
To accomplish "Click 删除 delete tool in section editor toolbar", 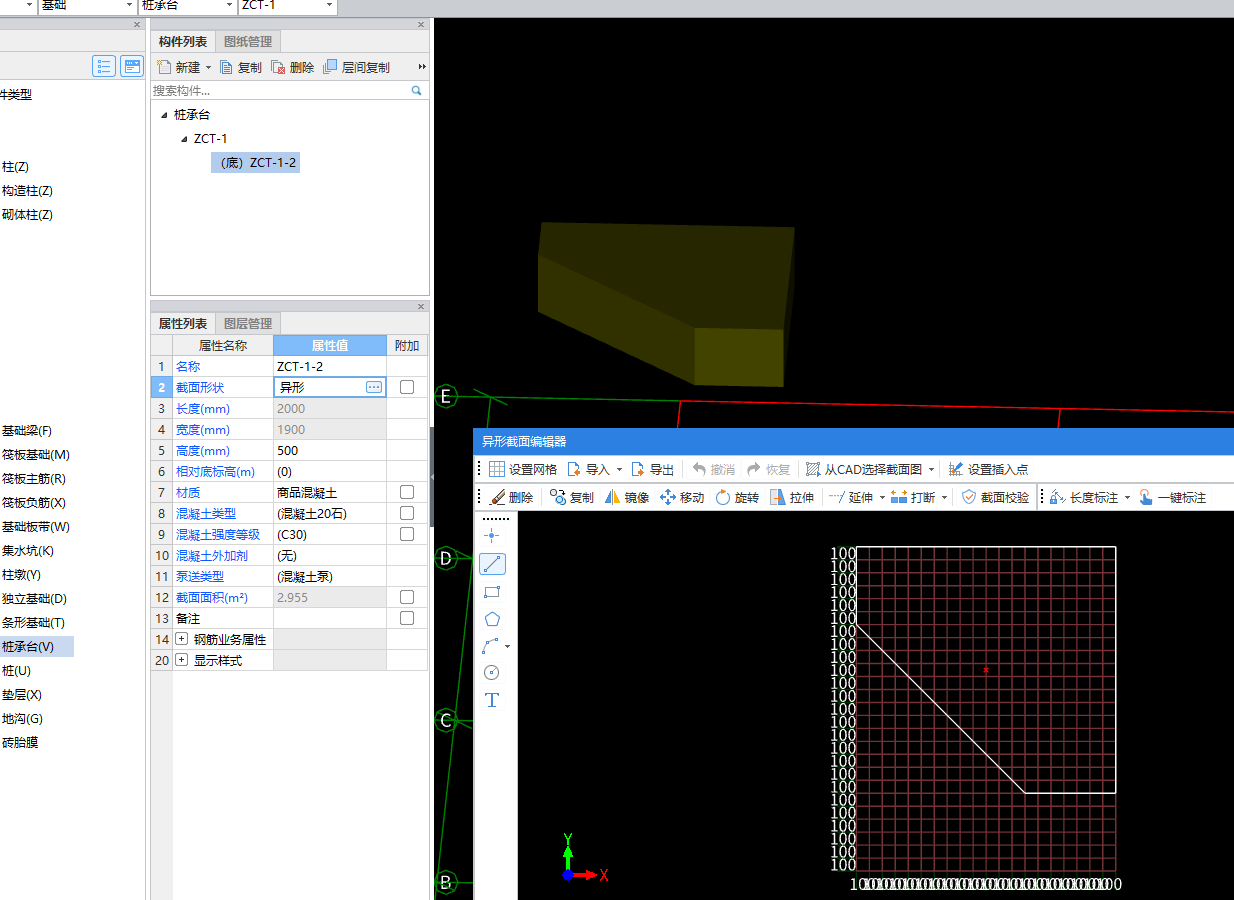I will click(x=512, y=497).
